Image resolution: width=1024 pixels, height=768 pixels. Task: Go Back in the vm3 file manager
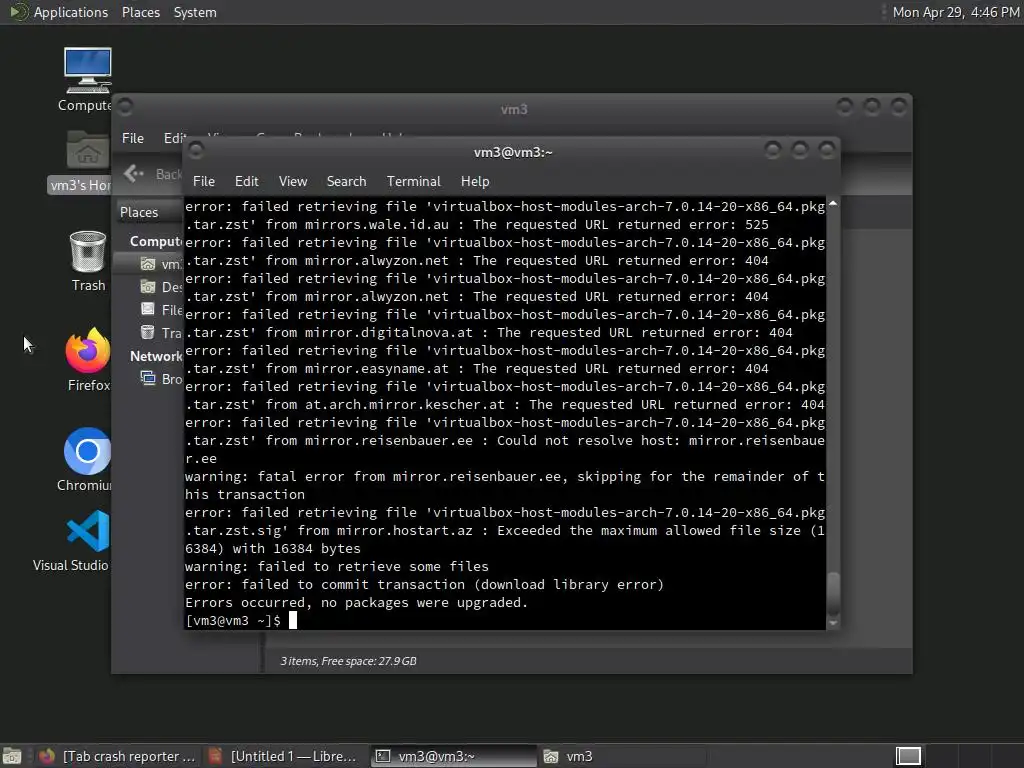click(153, 174)
